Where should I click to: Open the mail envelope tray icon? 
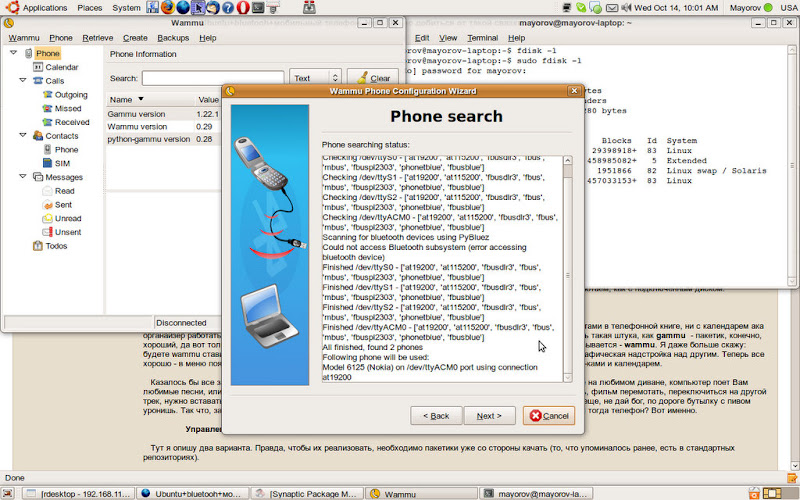pyautogui.click(x=612, y=8)
